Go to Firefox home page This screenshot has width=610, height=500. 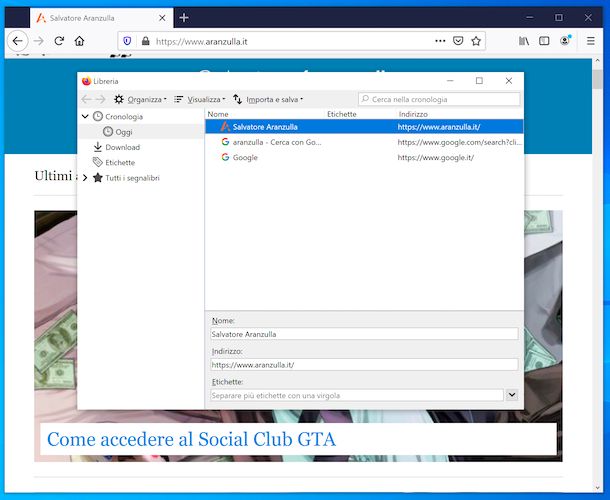(79, 41)
